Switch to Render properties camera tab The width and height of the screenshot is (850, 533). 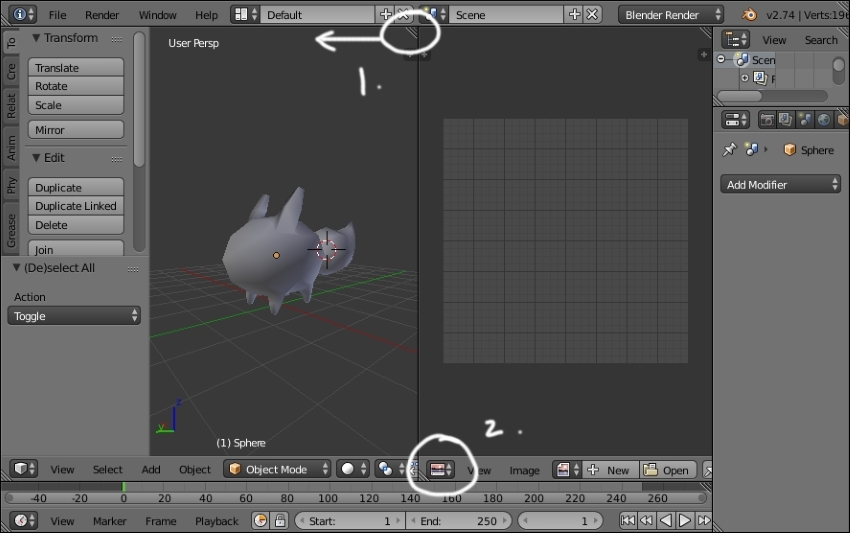coord(767,120)
